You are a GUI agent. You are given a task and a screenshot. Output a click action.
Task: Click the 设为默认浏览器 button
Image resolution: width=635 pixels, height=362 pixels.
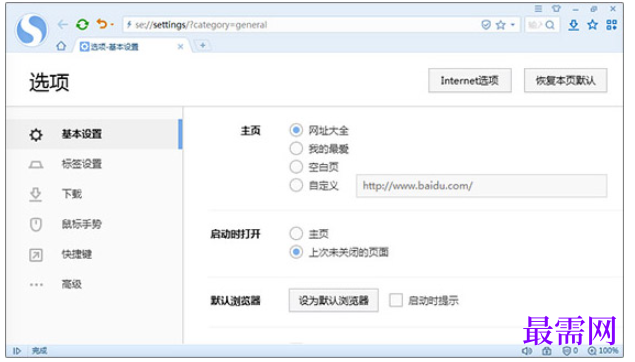[334, 300]
